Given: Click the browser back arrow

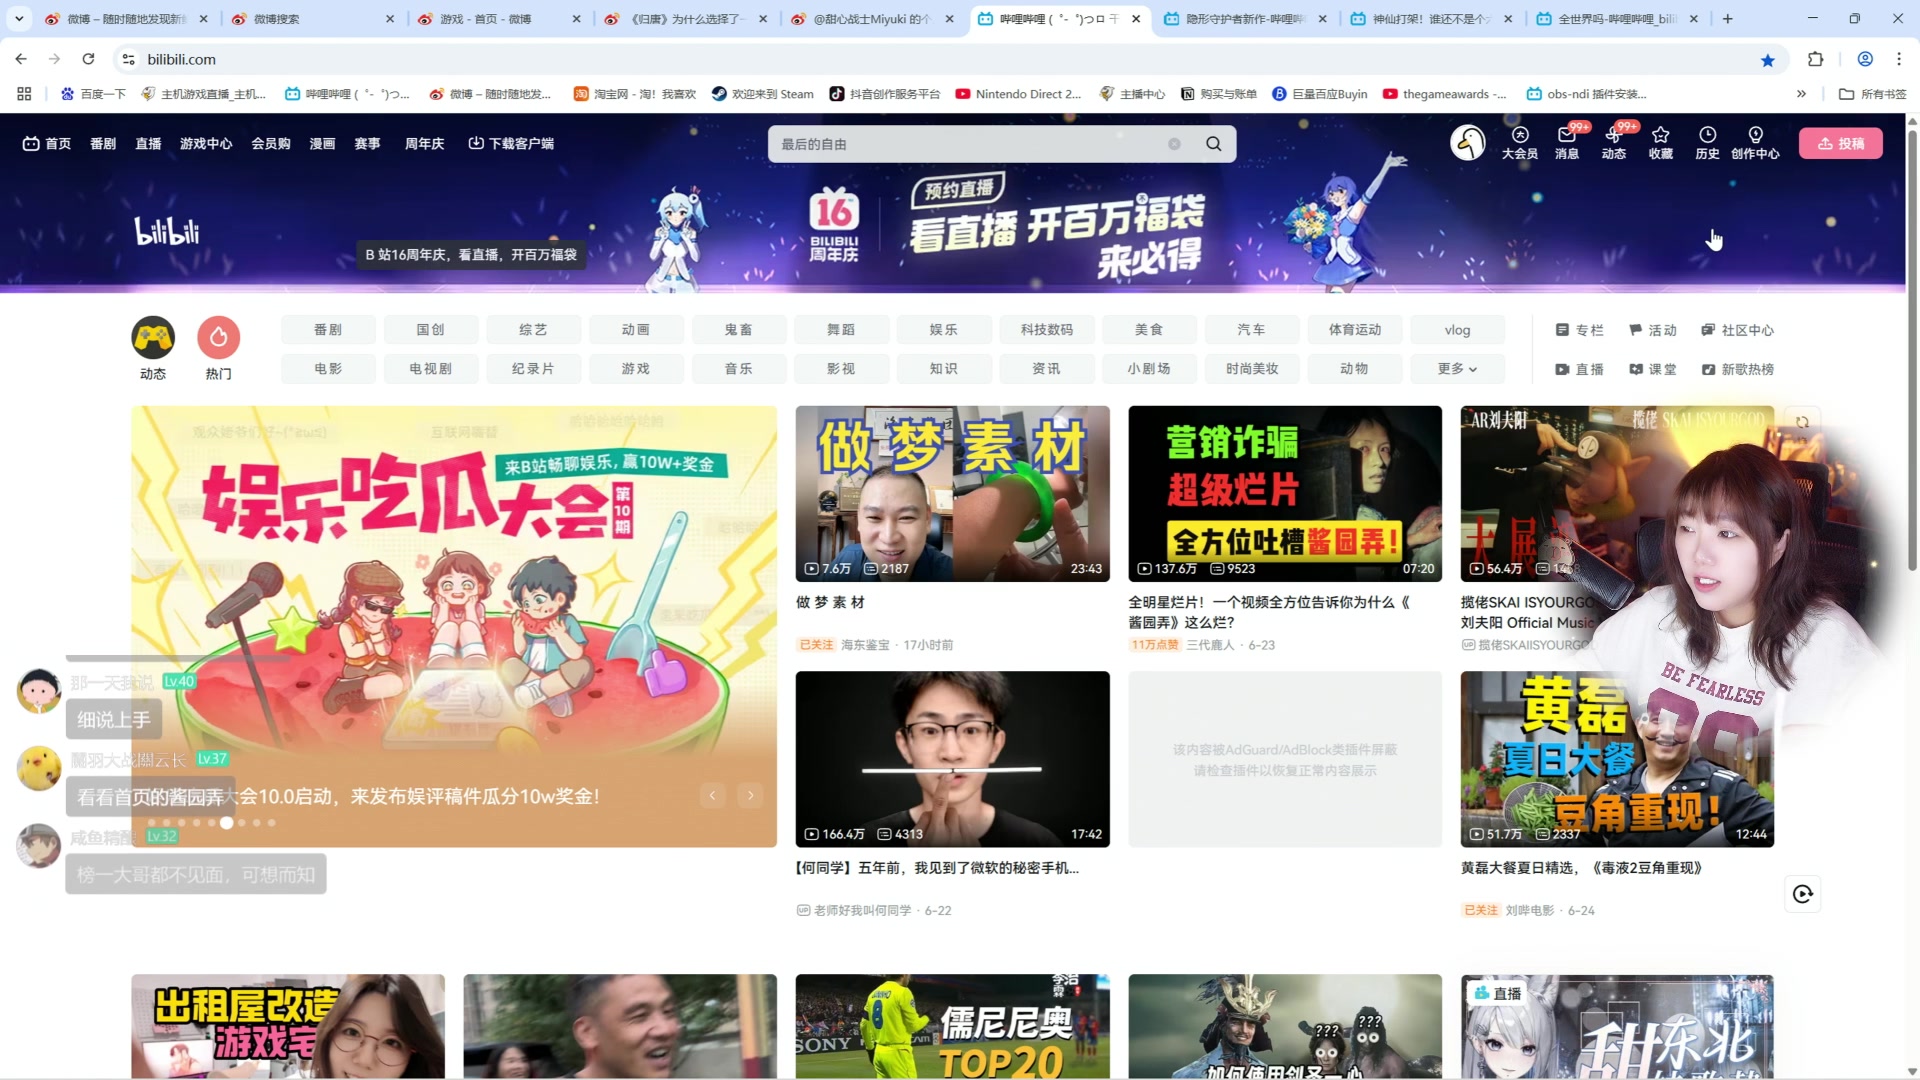Looking at the screenshot, I should click(x=21, y=59).
